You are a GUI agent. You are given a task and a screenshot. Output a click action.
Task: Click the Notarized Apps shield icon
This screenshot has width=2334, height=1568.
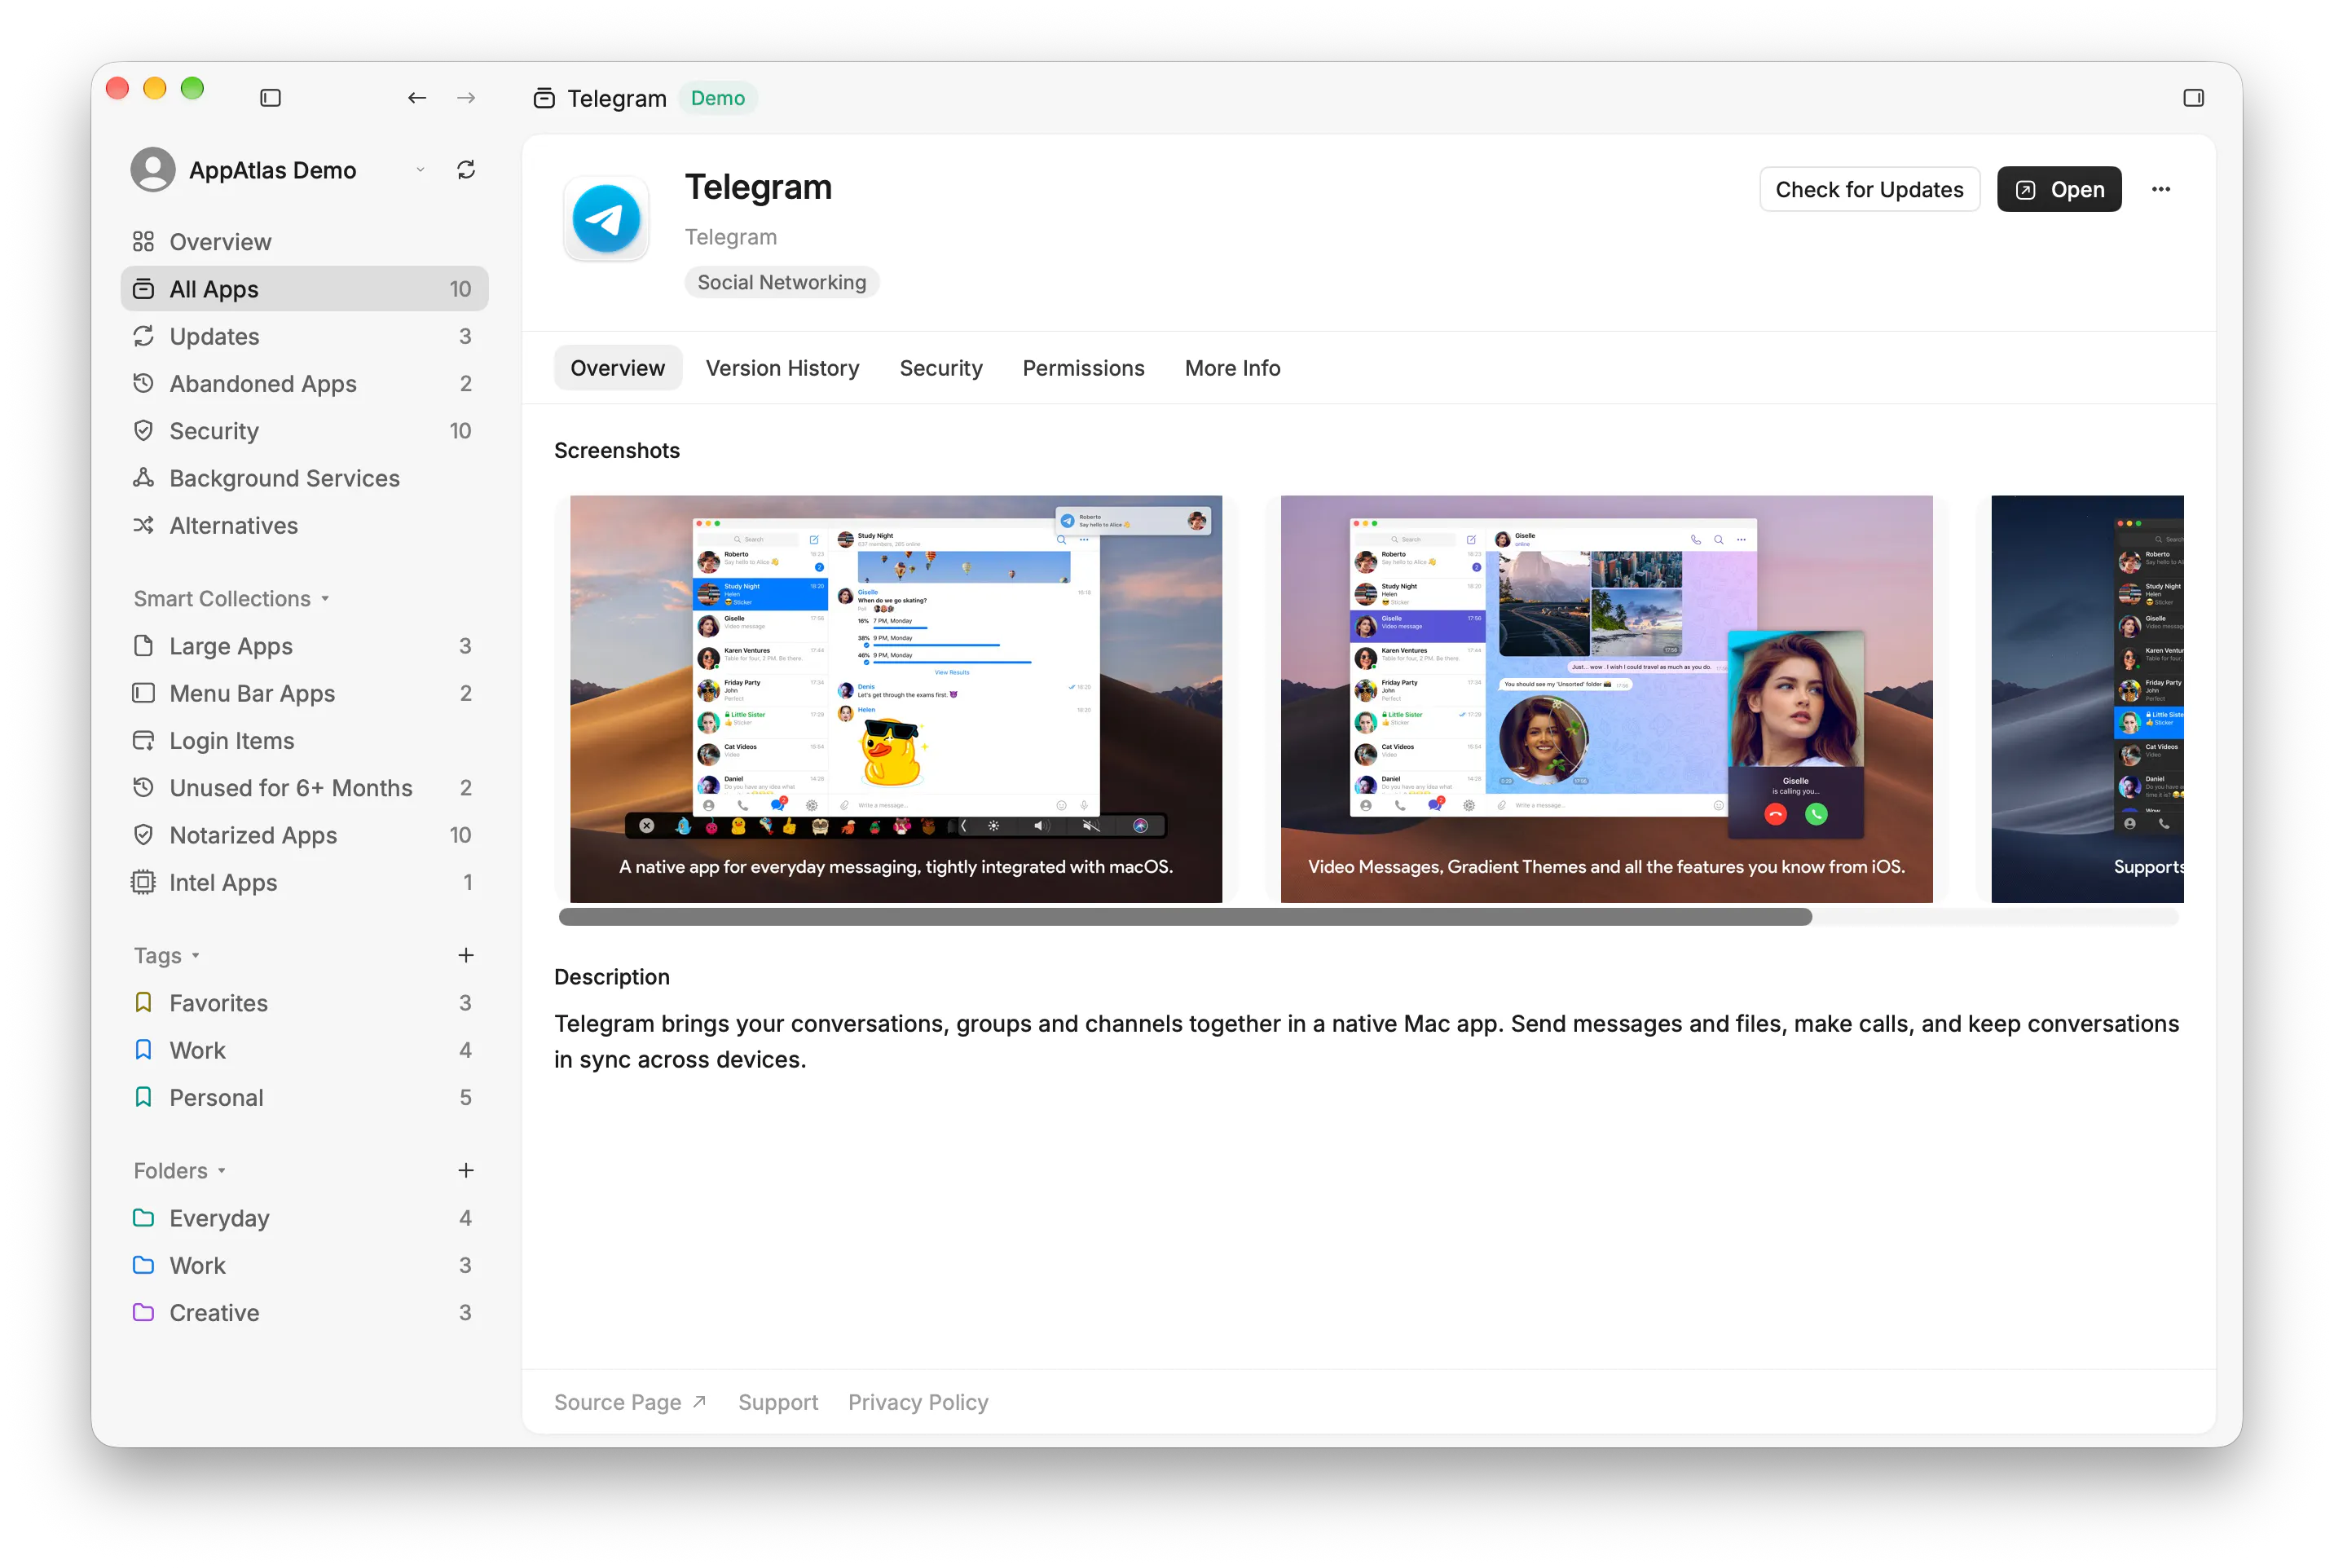click(143, 834)
